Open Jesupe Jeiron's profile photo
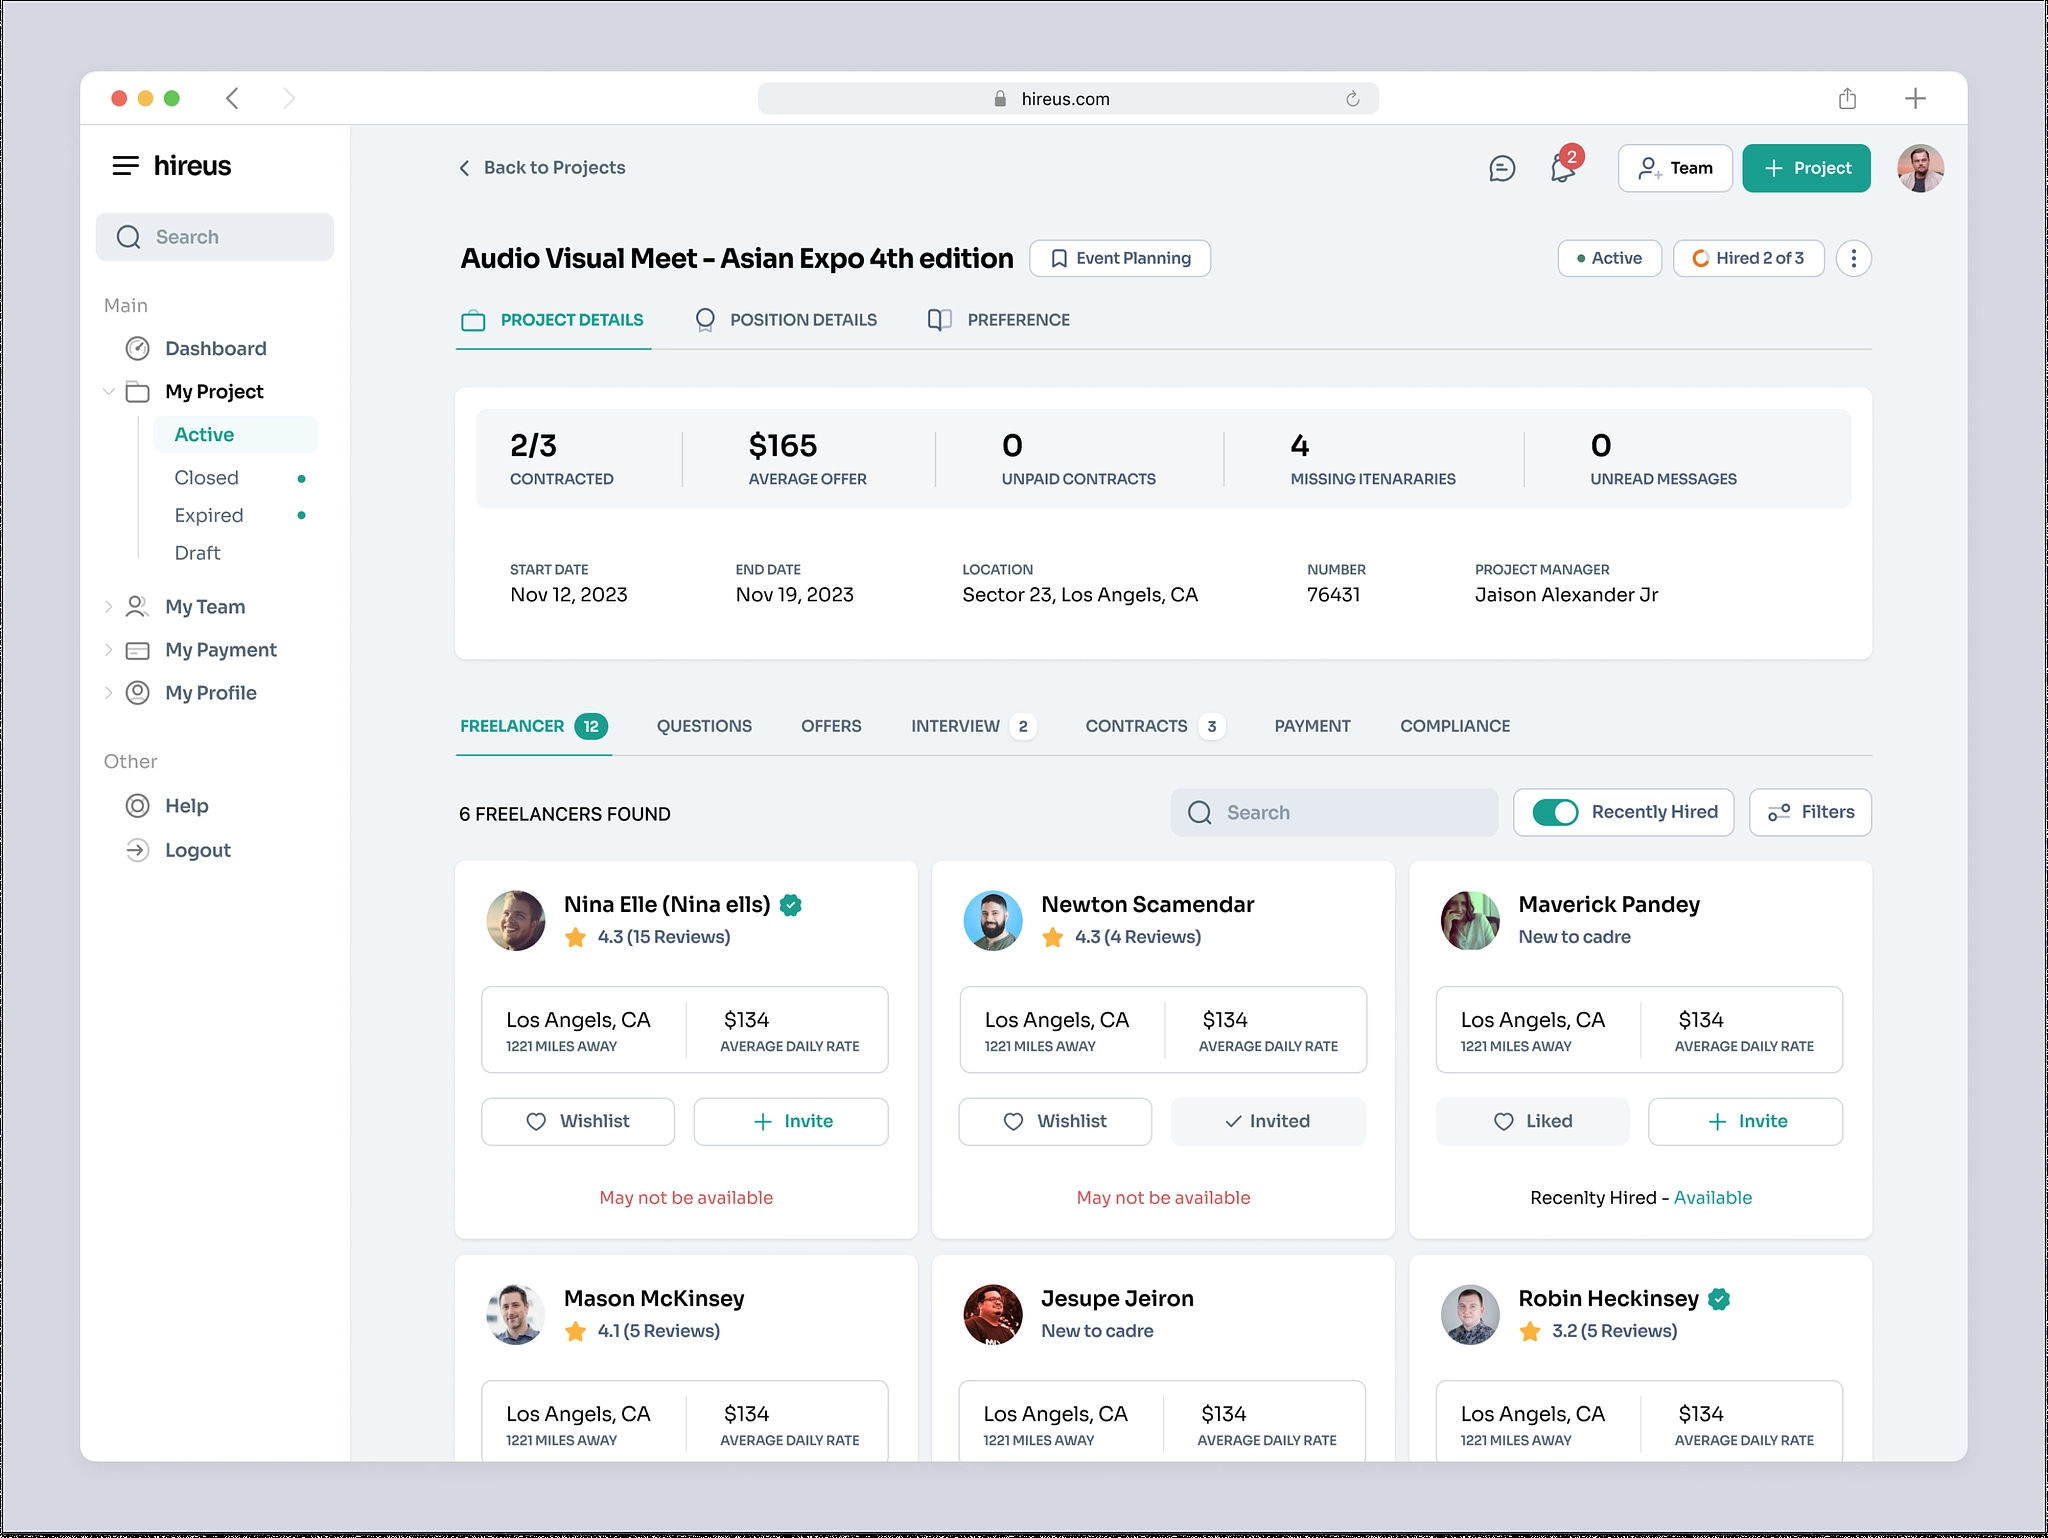Viewport: 2048px width, 1538px height. pos(993,1315)
